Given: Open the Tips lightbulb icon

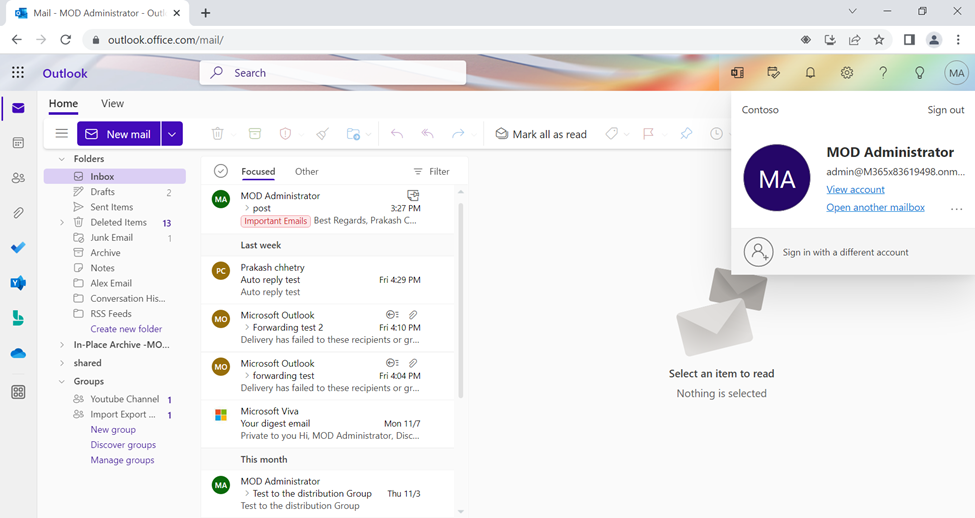Looking at the screenshot, I should point(920,73).
